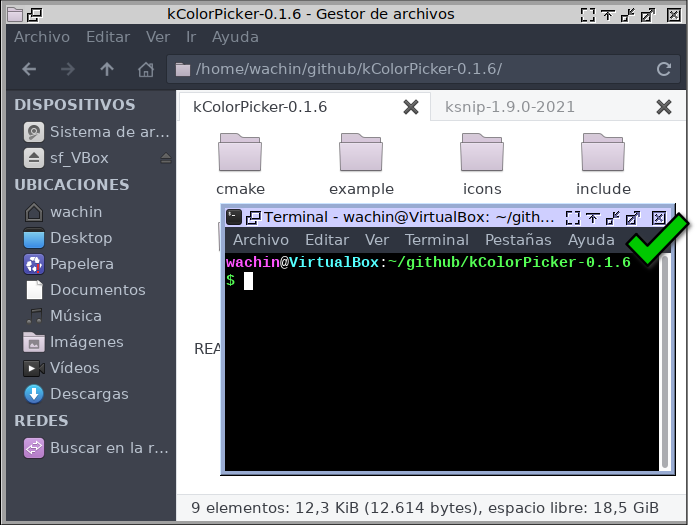This screenshot has width=697, height=525.
Task: Toggle terminal fullscreen button in title bar
Action: click(573, 217)
